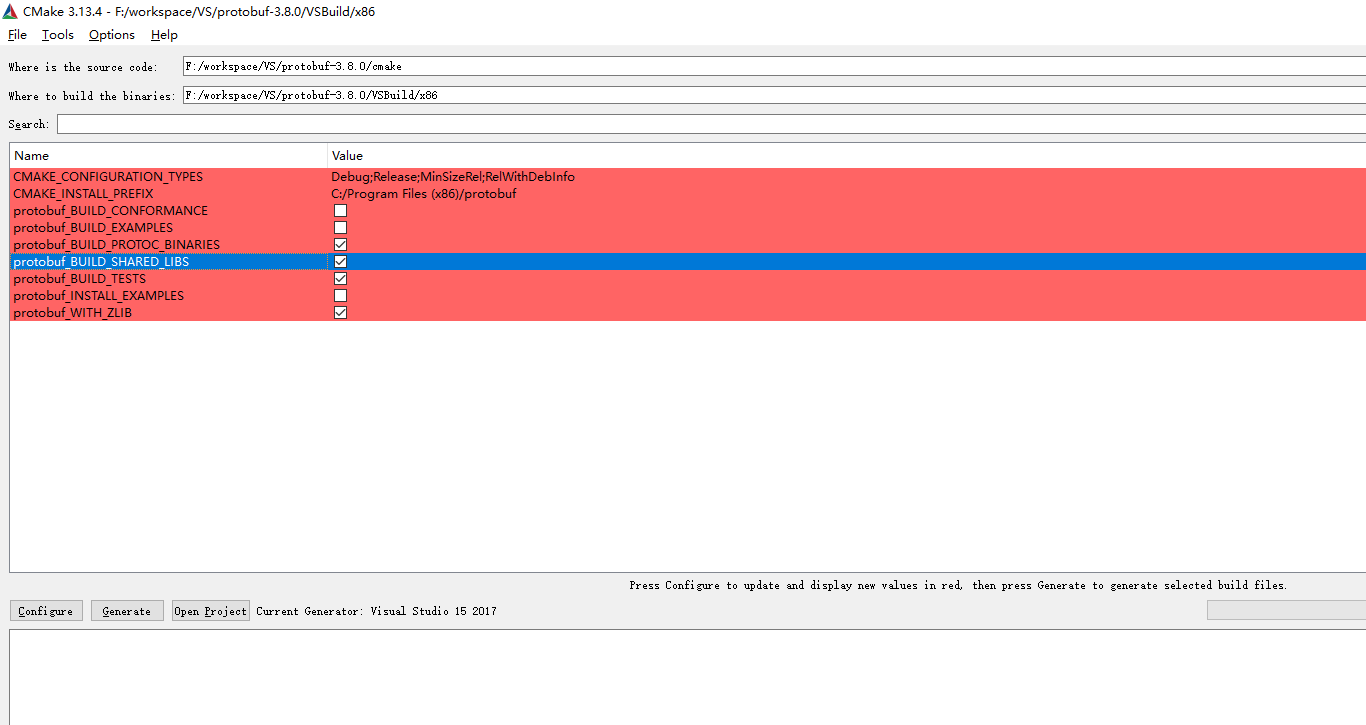Open the File menu
Screen dimensions: 1366x725
tap(17, 35)
